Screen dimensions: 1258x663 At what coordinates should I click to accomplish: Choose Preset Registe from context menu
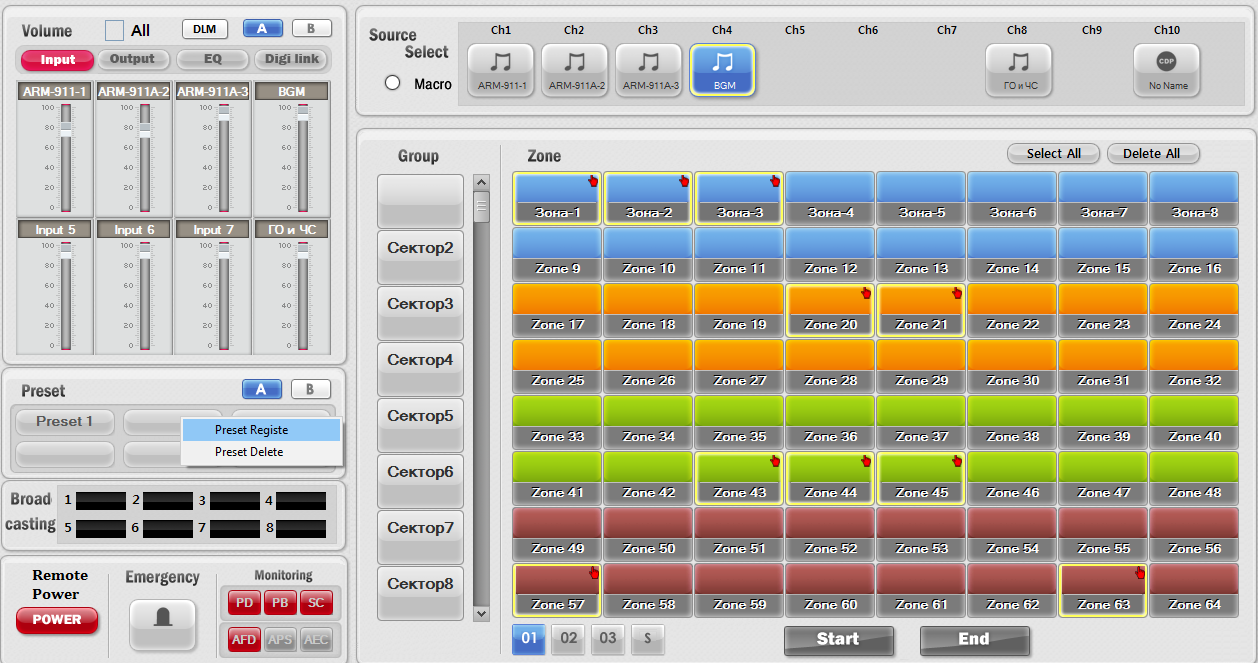[261, 430]
